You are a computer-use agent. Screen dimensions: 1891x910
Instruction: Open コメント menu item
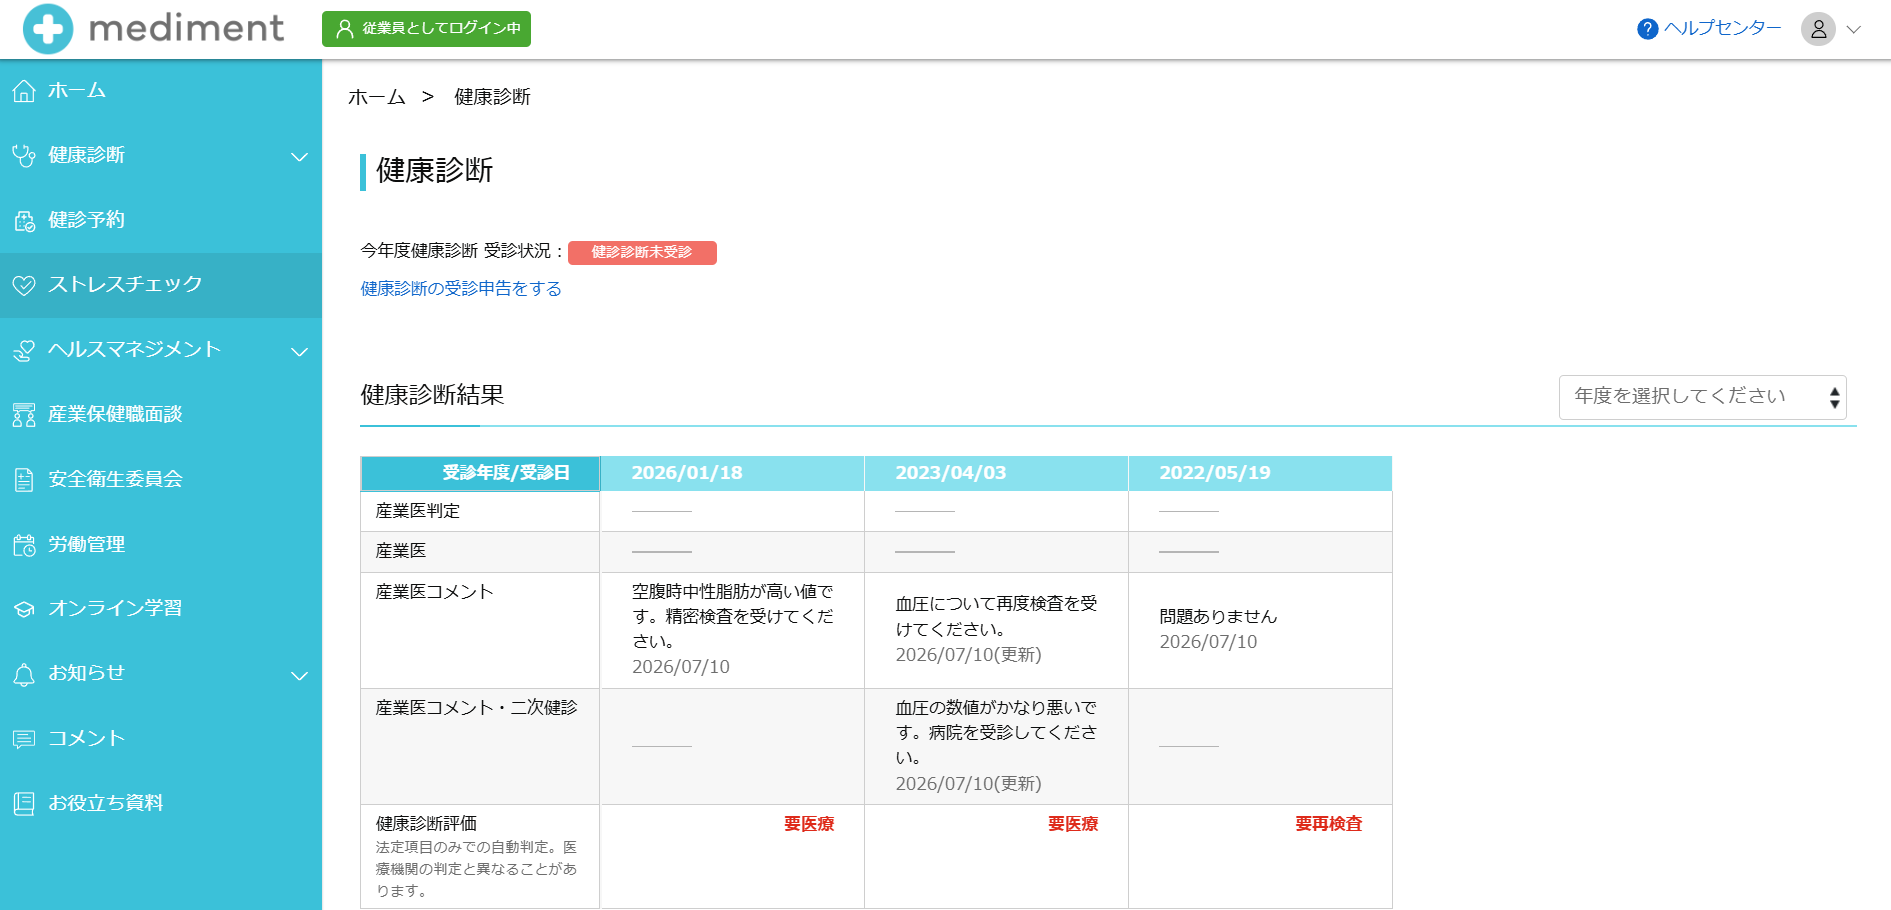point(161,738)
